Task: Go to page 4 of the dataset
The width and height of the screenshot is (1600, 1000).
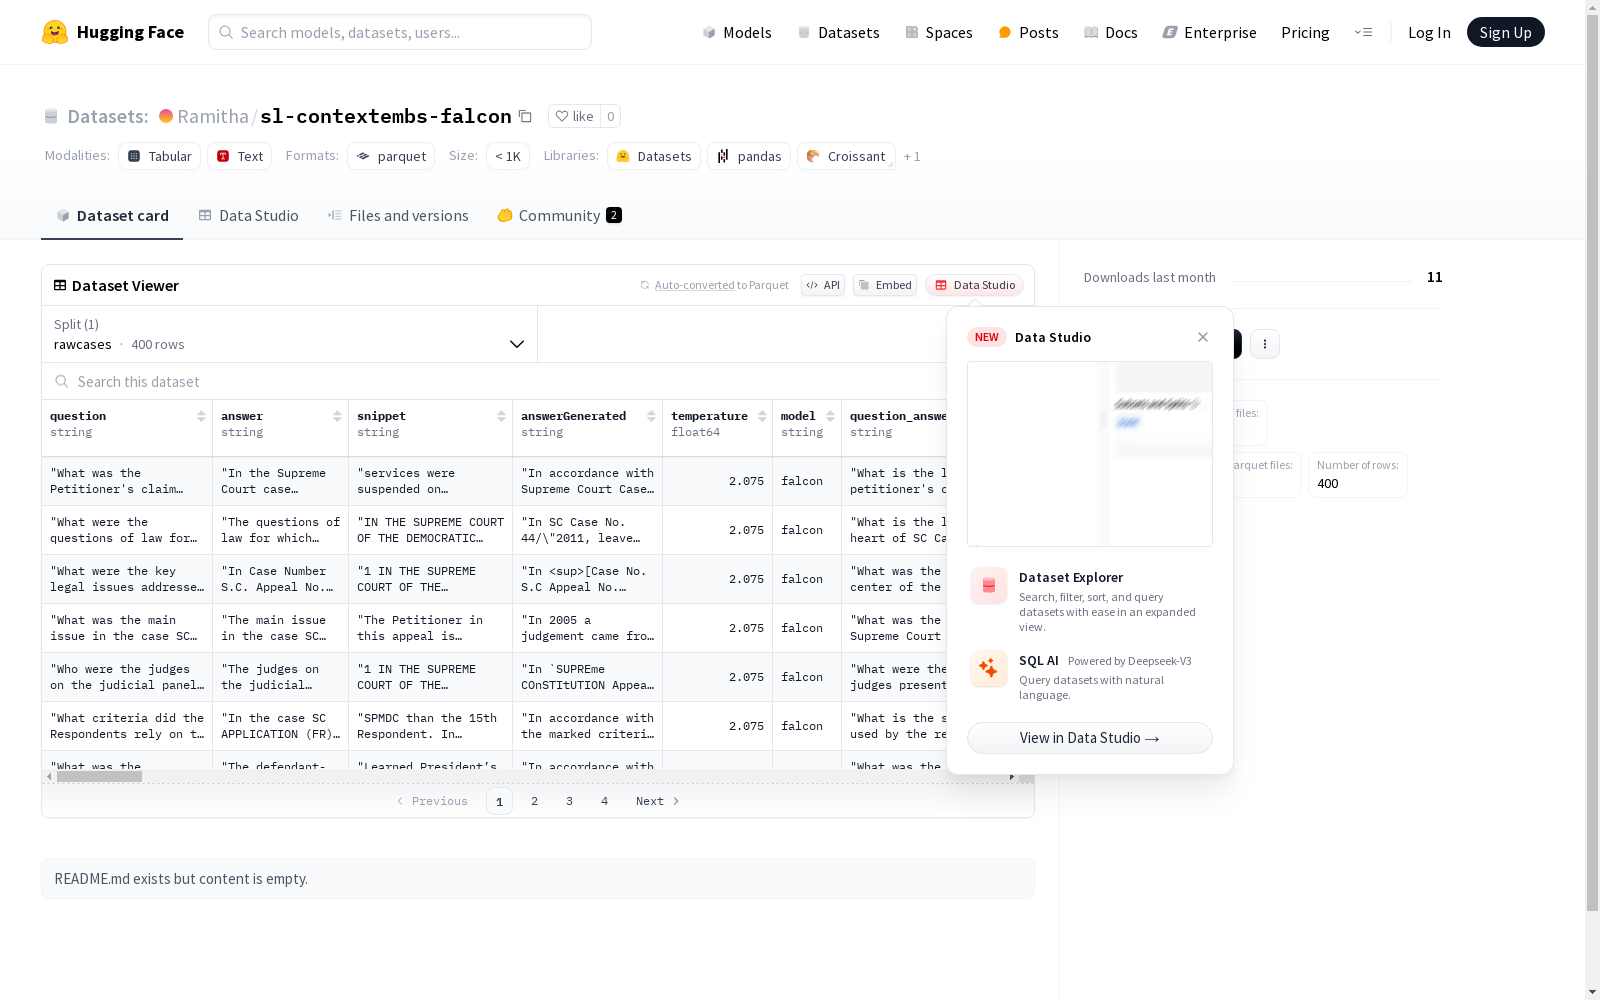Action: pos(605,801)
